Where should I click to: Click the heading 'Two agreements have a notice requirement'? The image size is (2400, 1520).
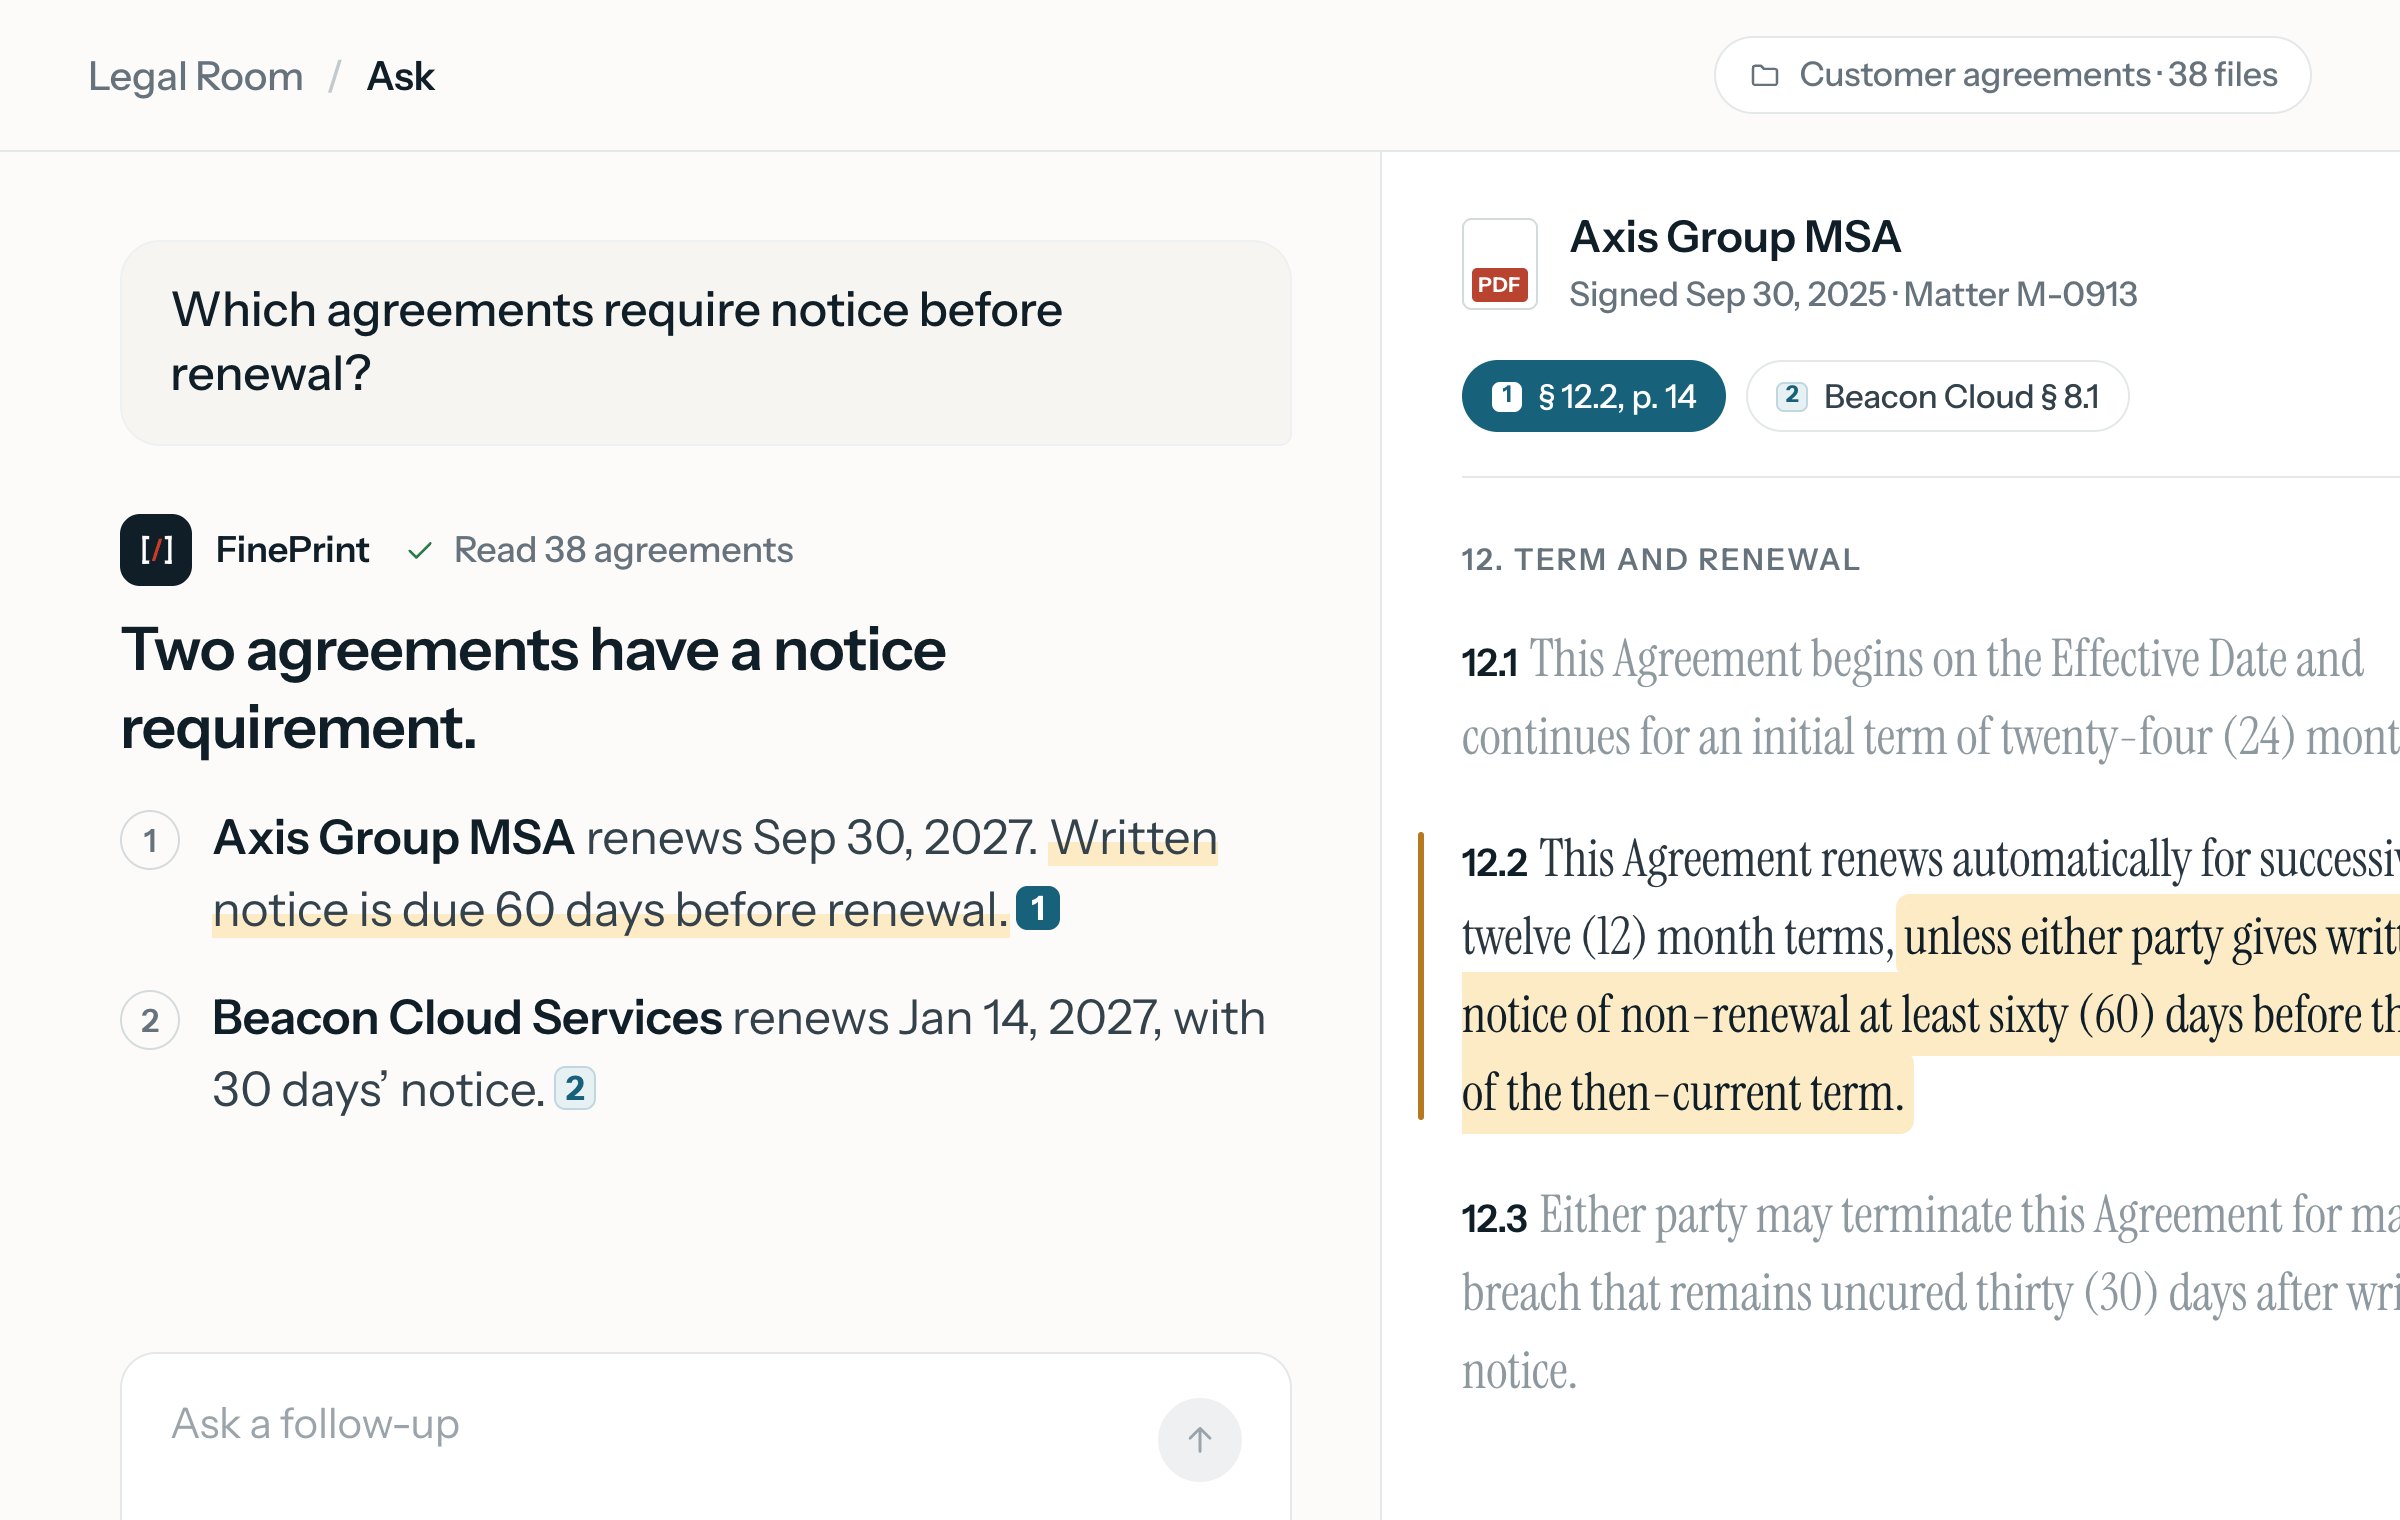[x=533, y=688]
